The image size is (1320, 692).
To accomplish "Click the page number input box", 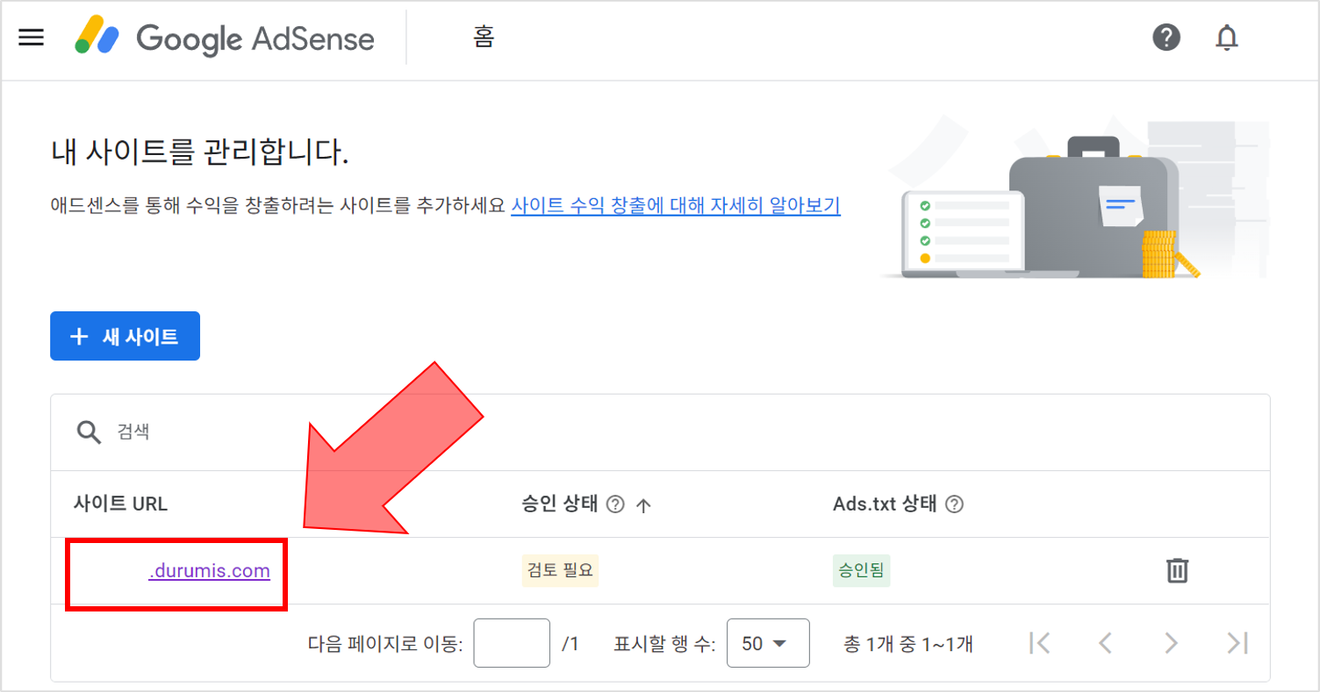I will click(512, 643).
